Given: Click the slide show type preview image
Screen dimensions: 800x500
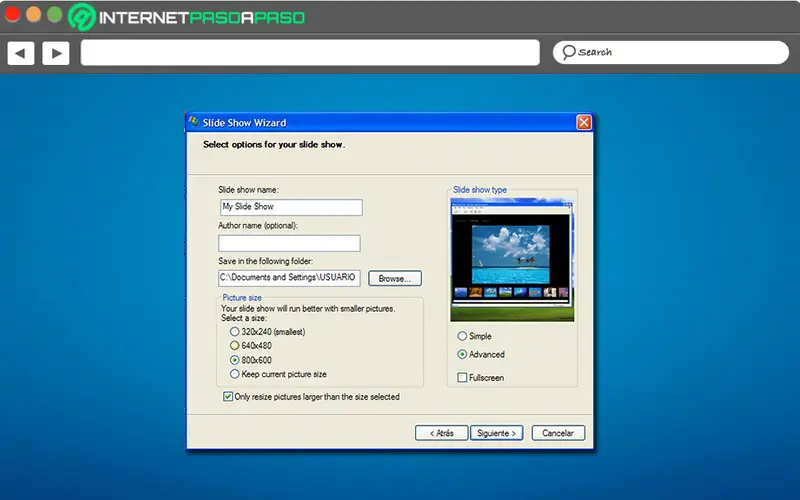Looking at the screenshot, I should tap(512, 260).
